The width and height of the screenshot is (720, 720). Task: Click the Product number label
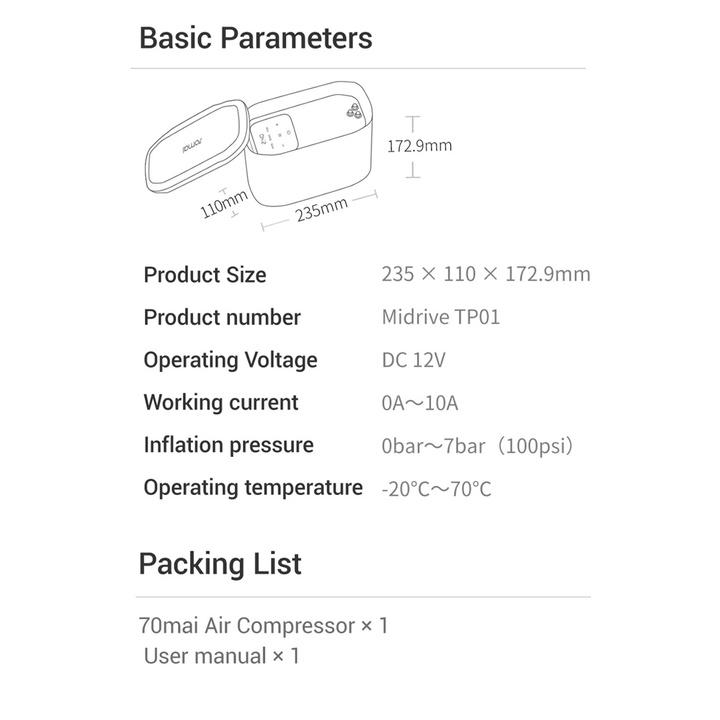222,318
